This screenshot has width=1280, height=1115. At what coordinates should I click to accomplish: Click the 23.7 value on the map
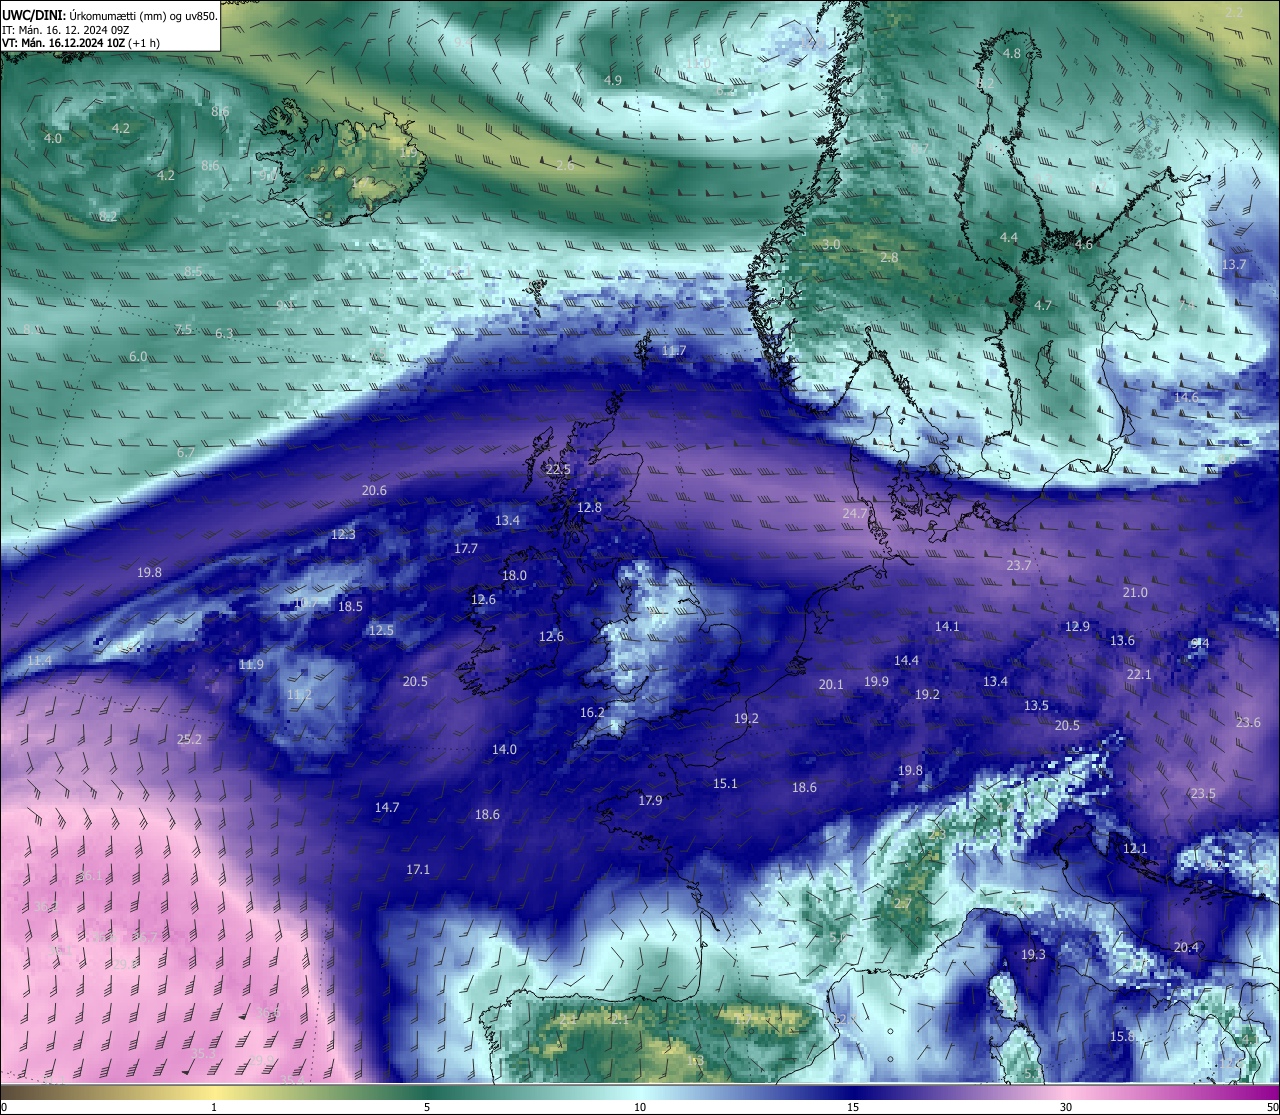tap(1018, 566)
